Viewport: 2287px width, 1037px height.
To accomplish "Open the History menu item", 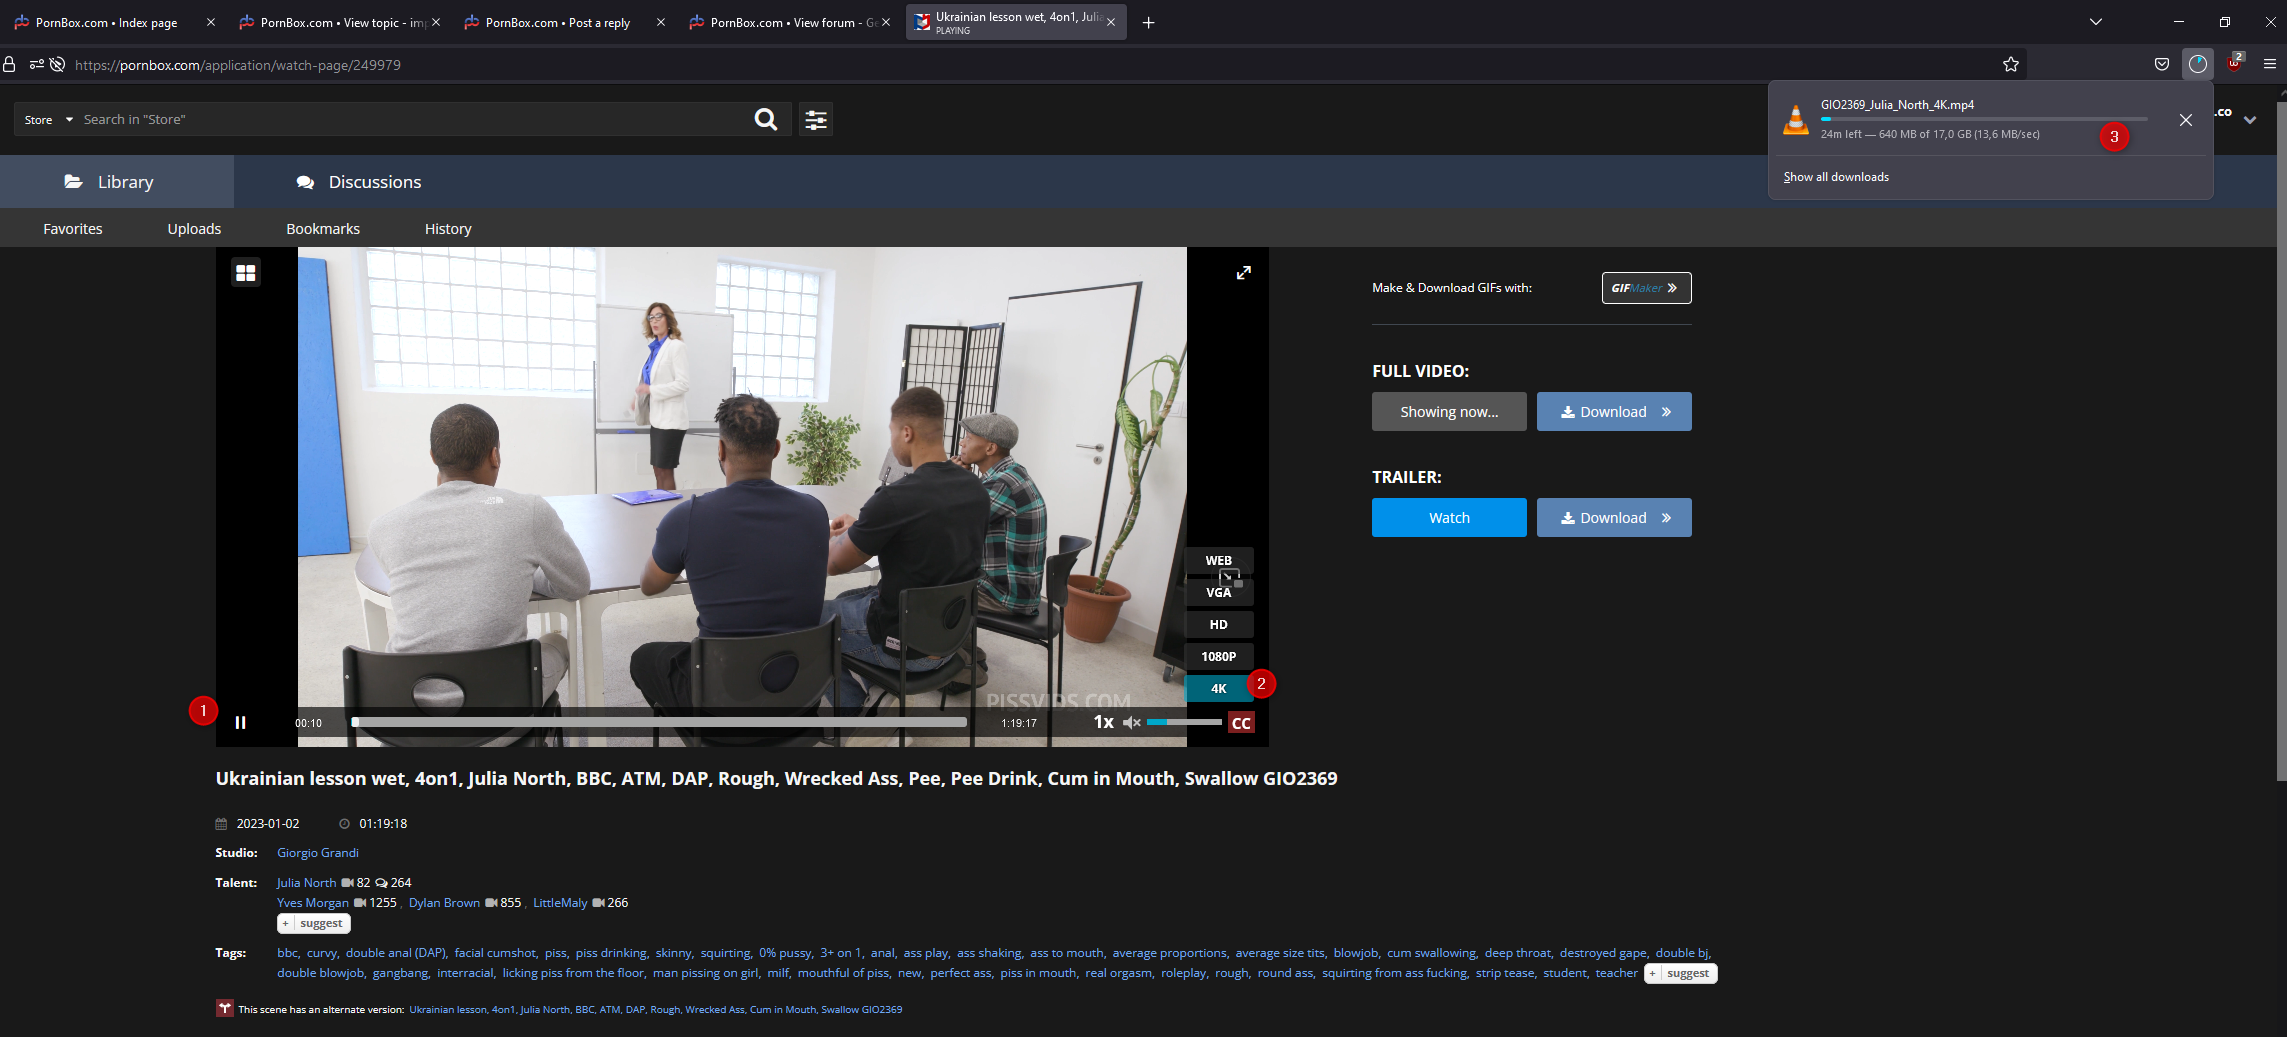I will [x=447, y=229].
